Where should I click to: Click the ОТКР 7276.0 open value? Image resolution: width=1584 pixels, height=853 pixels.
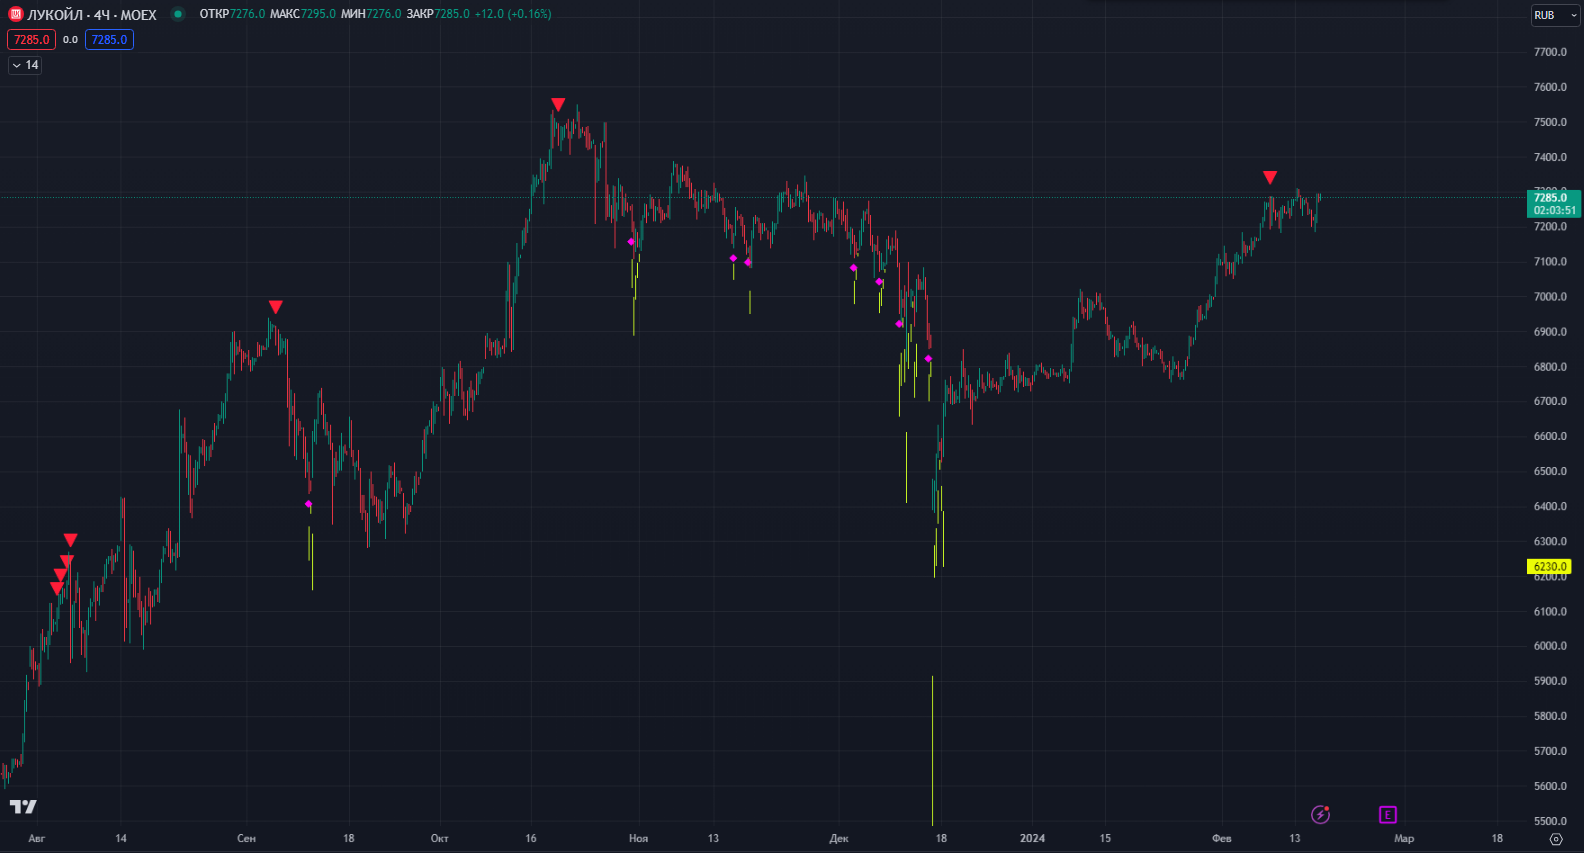tap(232, 14)
